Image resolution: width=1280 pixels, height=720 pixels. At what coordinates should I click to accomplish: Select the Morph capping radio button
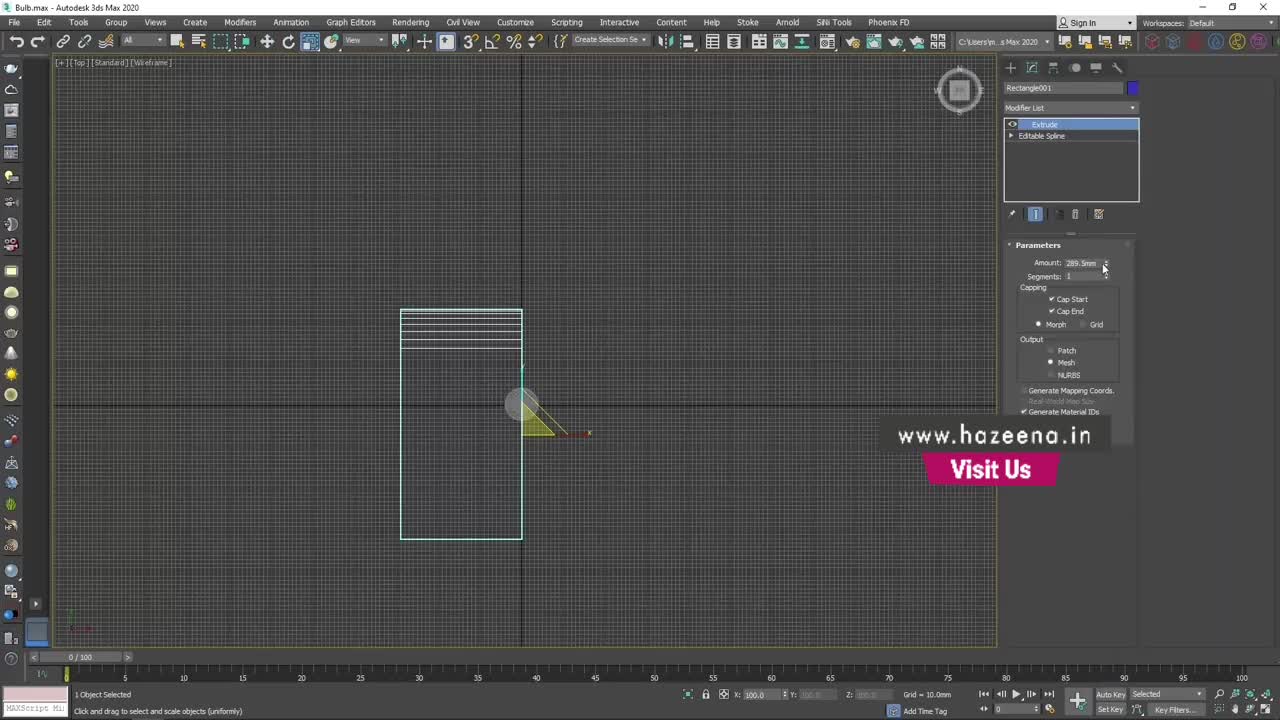[1038, 324]
